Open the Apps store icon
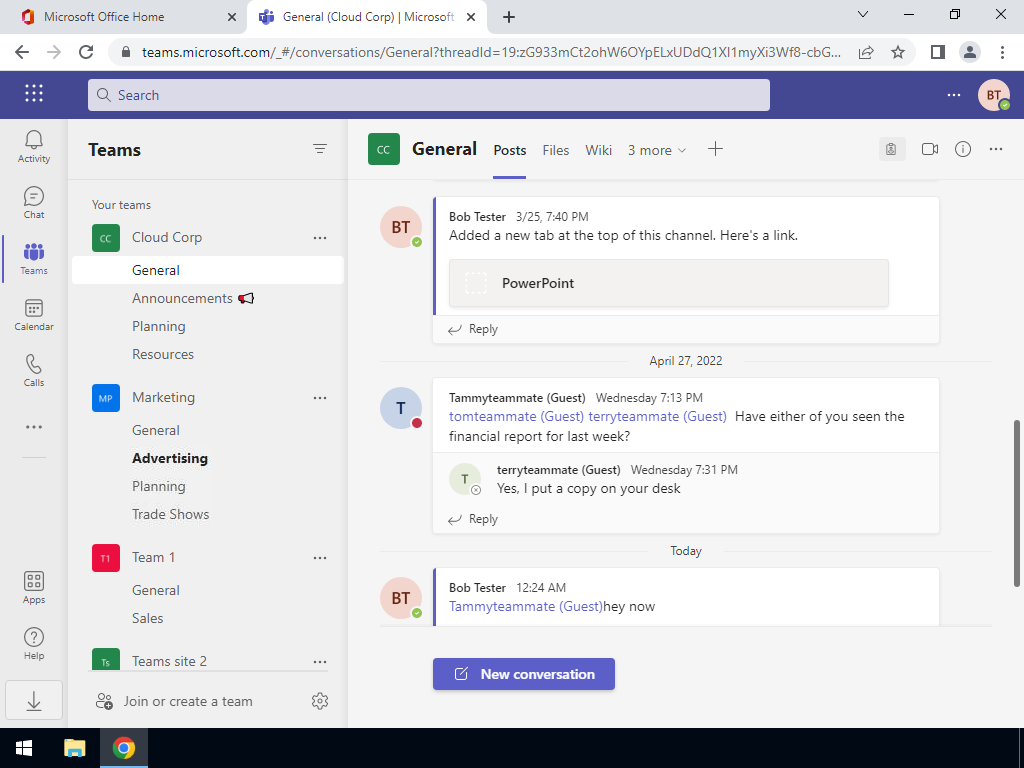This screenshot has height=768, width=1024. click(34, 588)
